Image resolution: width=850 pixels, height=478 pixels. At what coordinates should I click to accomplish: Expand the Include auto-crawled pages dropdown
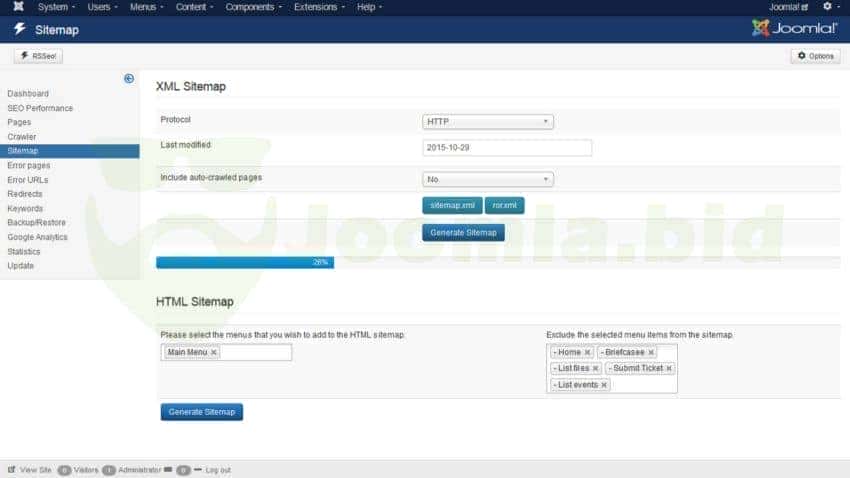point(488,180)
